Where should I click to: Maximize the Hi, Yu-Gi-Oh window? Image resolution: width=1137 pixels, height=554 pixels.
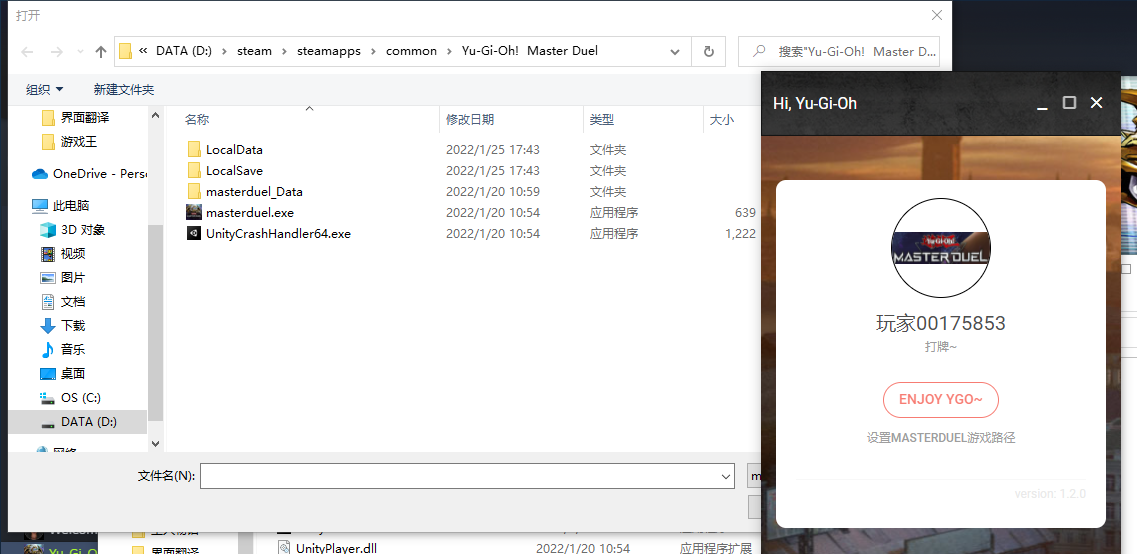1069,103
